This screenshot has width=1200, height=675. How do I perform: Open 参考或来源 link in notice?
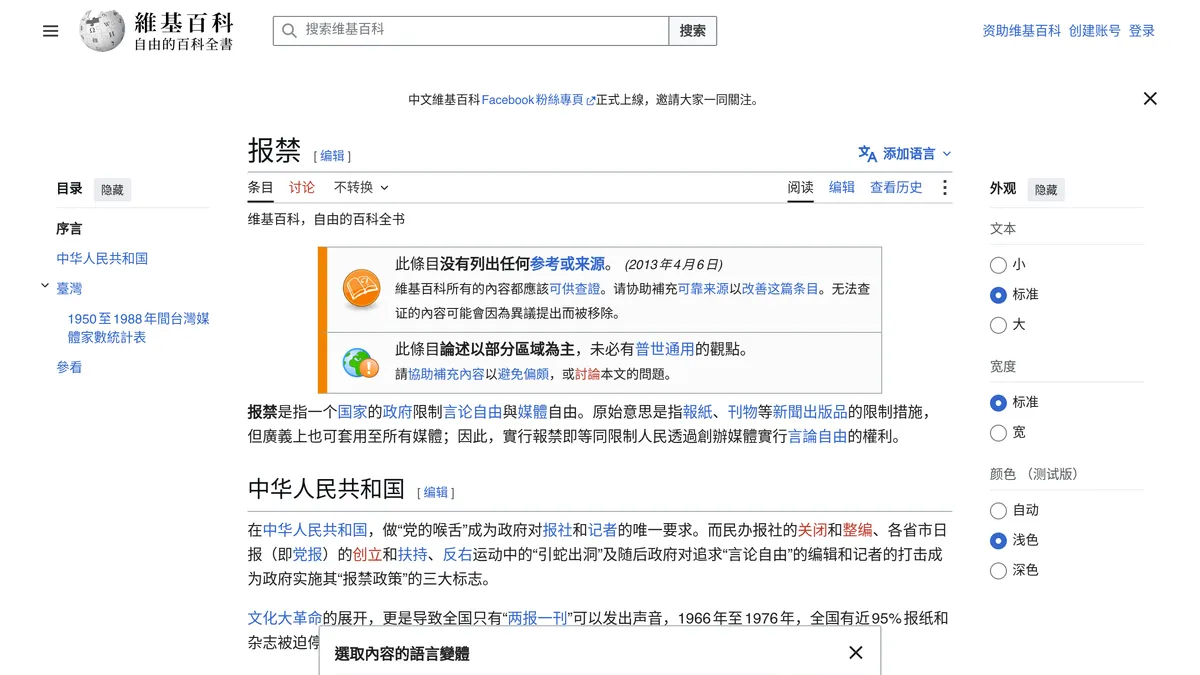tap(568, 264)
